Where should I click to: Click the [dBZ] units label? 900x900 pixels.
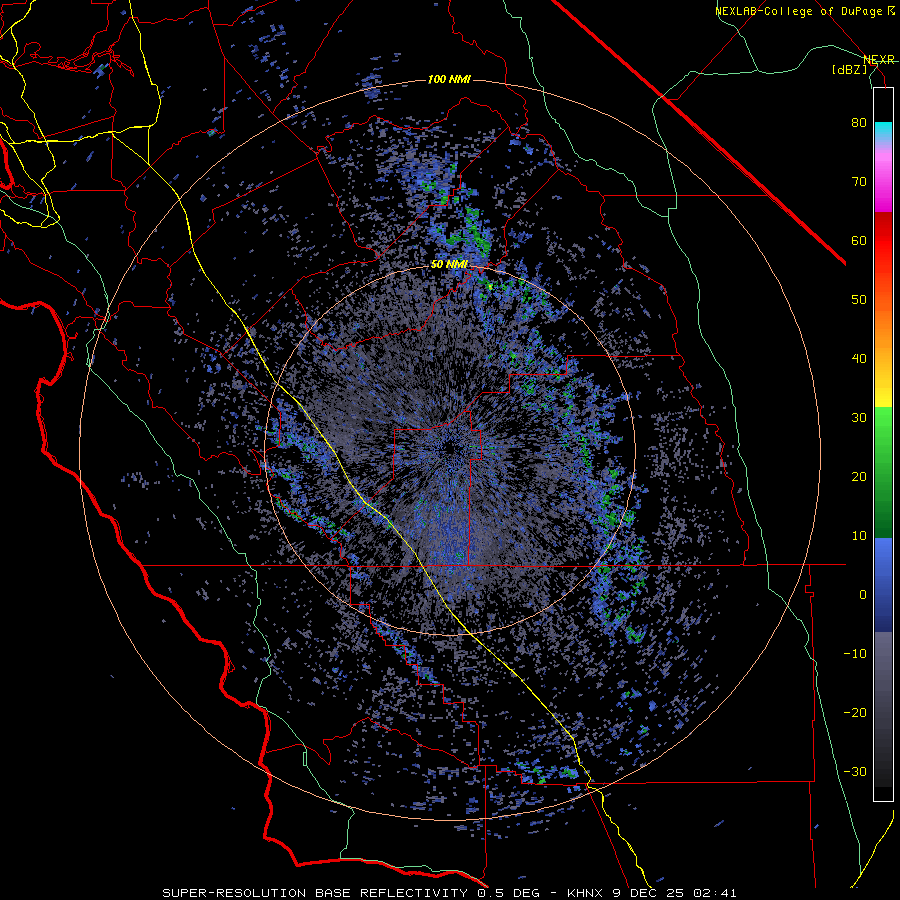tap(849, 69)
